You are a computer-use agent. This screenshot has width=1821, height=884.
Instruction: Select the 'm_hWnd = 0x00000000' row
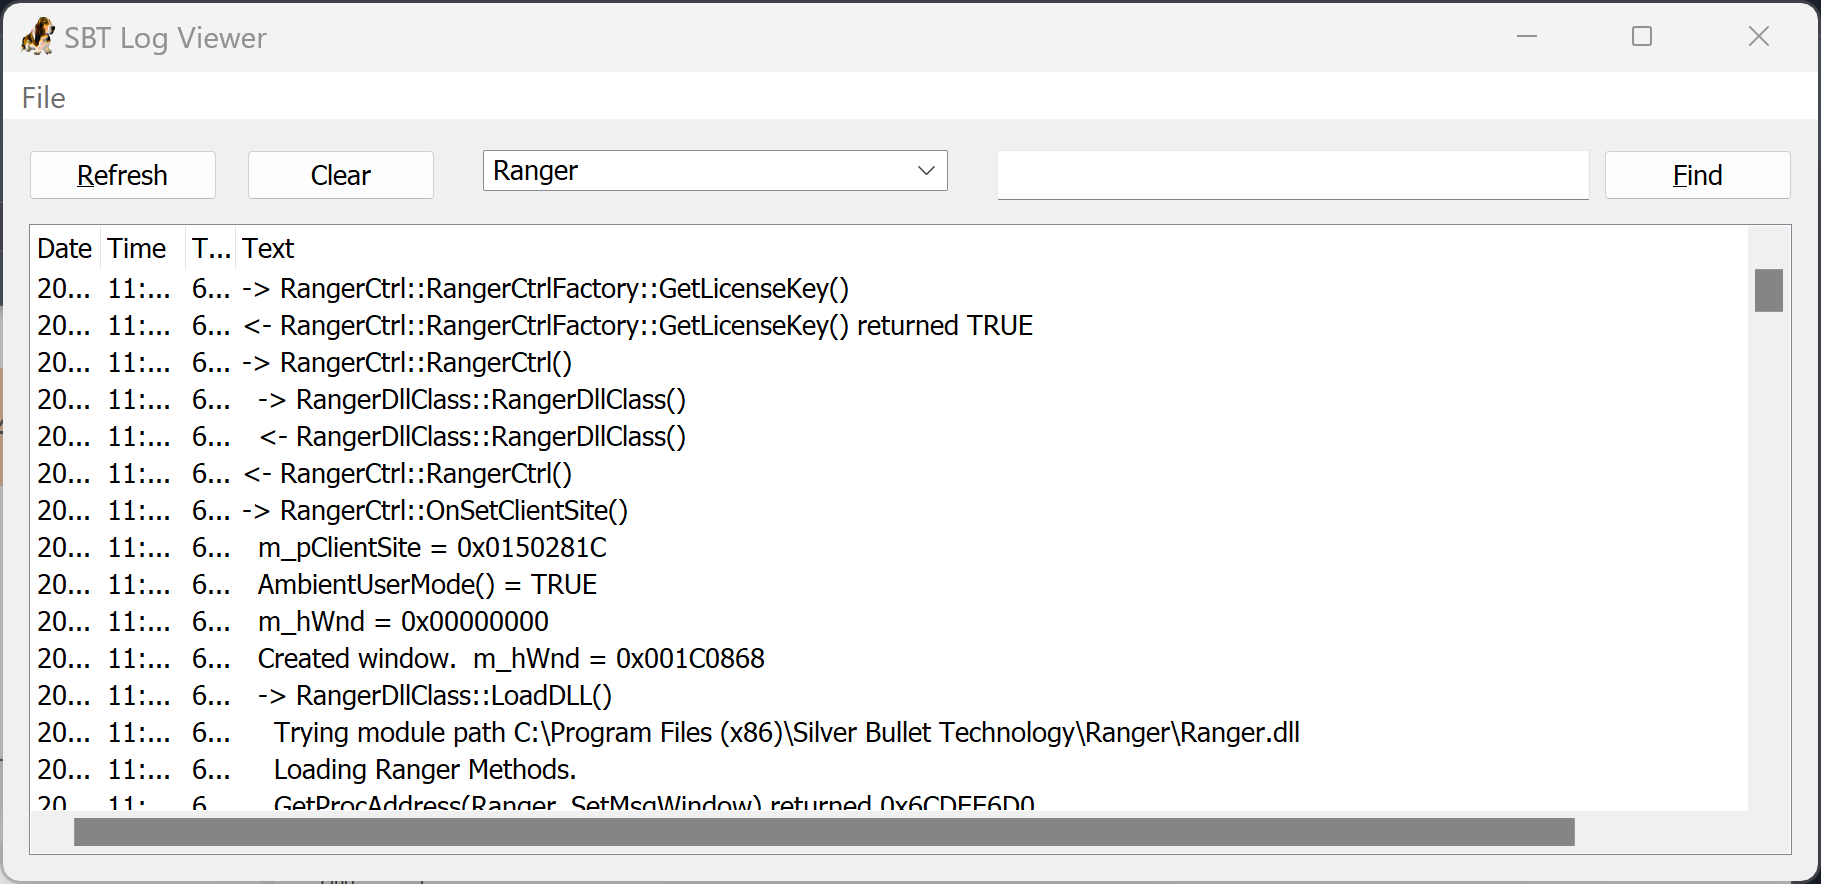890,621
